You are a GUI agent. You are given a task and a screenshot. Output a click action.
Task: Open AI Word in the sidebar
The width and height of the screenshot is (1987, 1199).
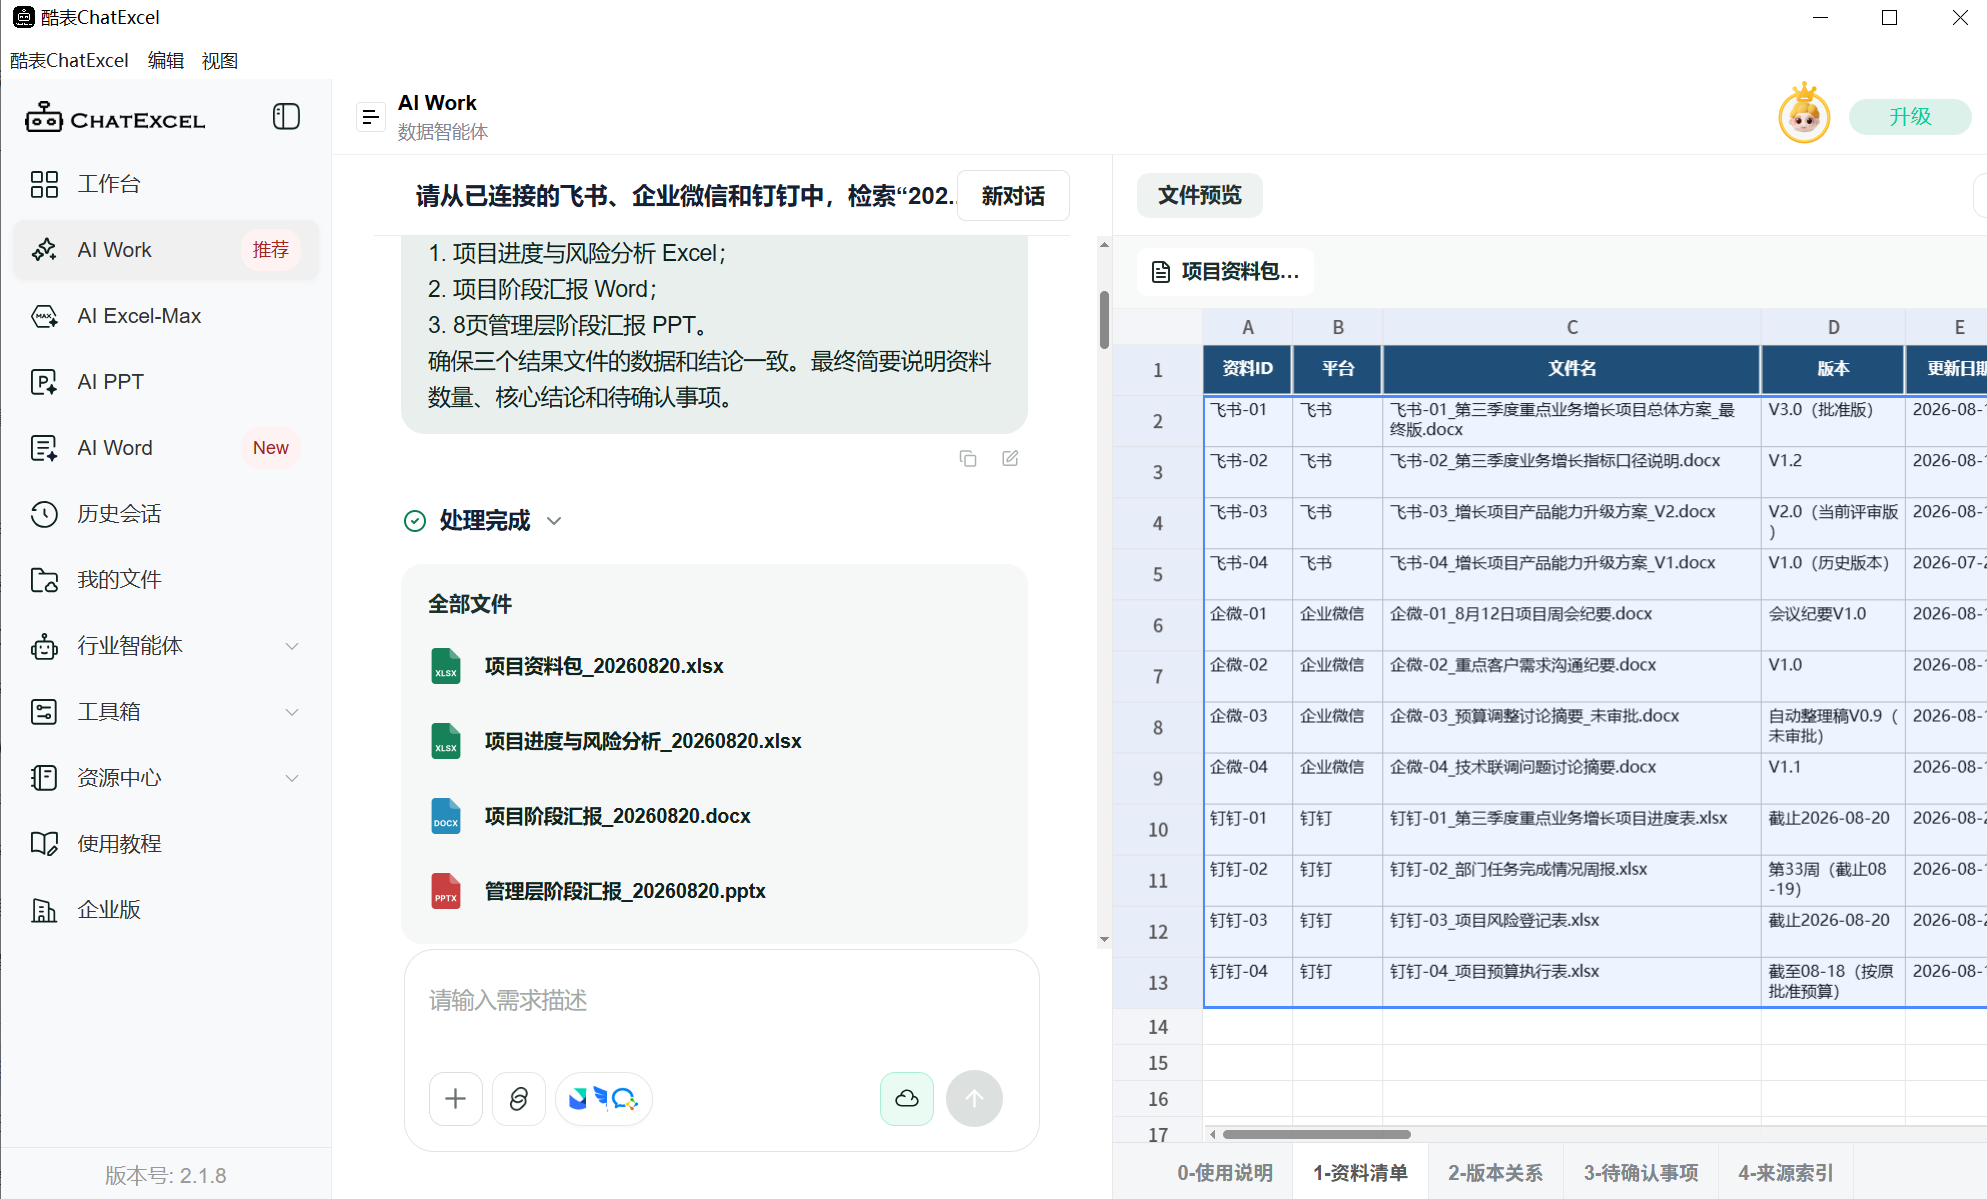(166, 448)
